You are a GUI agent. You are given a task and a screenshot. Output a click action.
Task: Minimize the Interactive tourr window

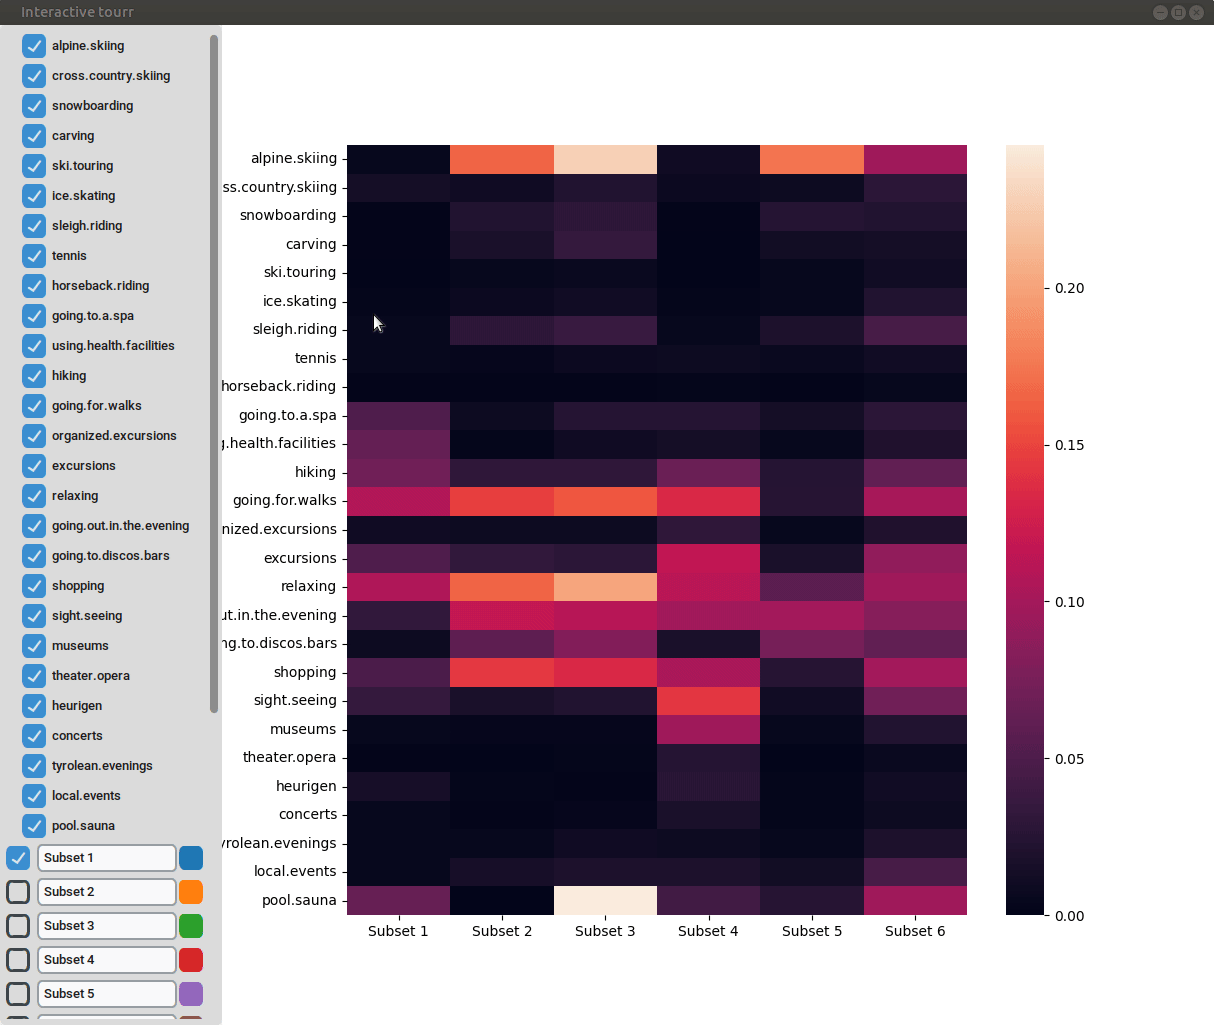(1160, 12)
